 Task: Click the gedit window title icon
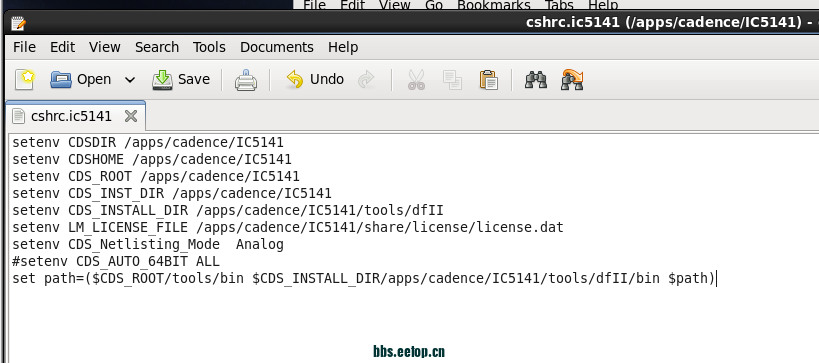(x=18, y=23)
